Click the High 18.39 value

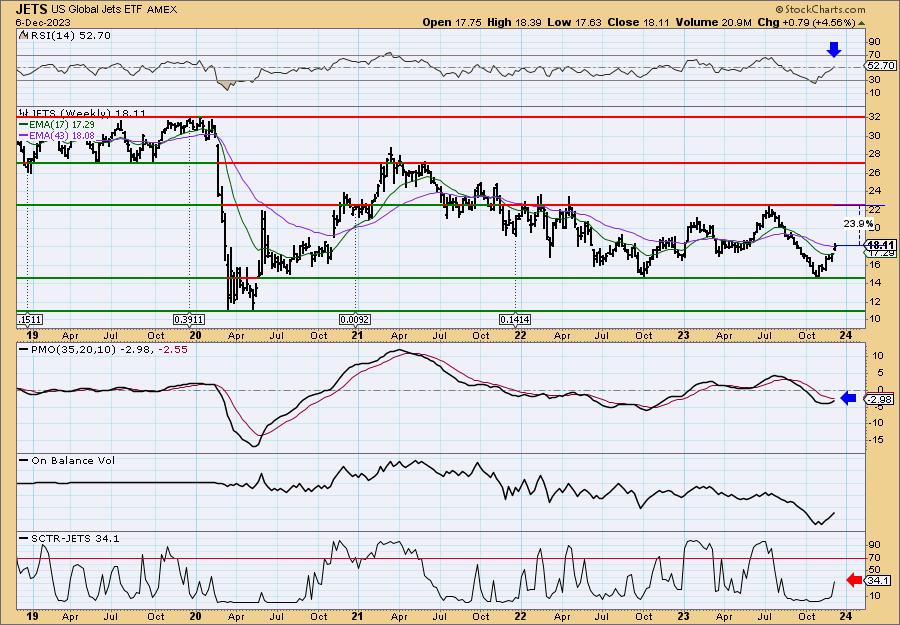514,22
